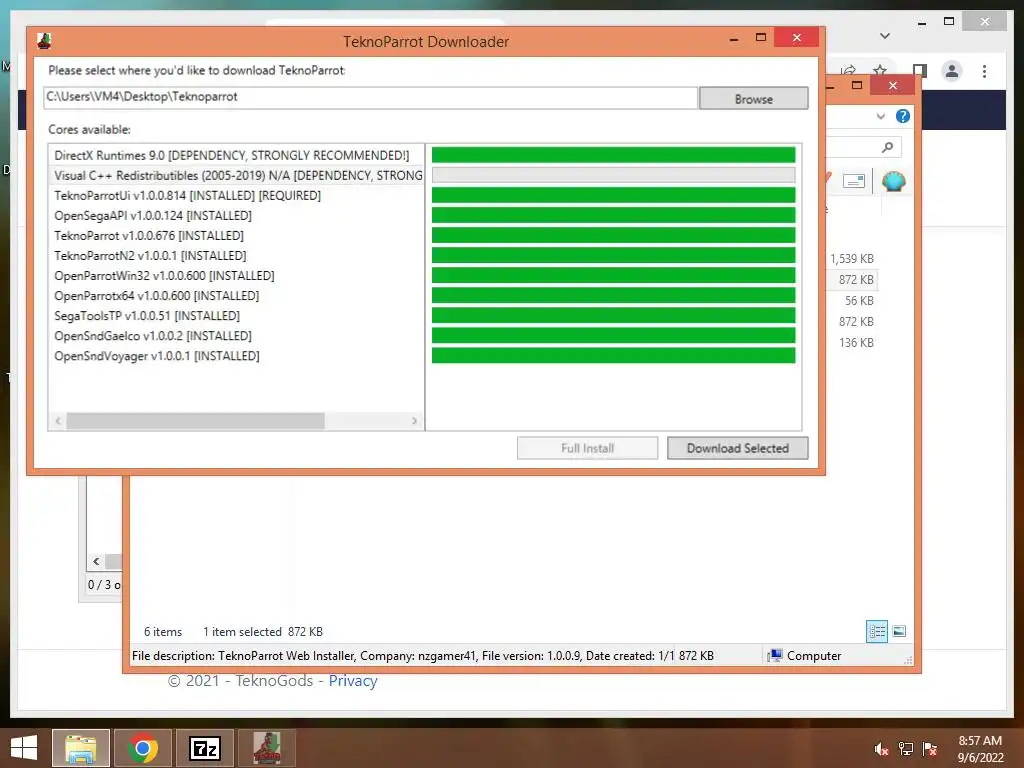This screenshot has width=1024, height=768.
Task: Click the OpenSndVoyager progress bar
Action: (613, 355)
